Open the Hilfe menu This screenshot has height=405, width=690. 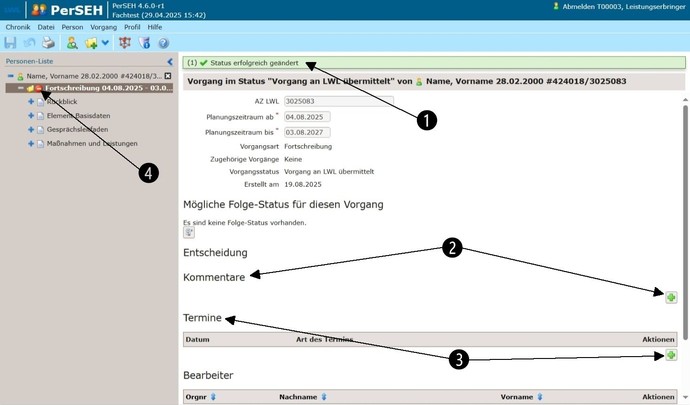tap(154, 27)
